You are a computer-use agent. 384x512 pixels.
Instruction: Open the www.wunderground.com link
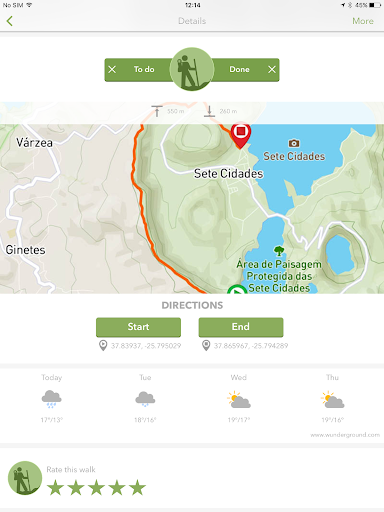point(345,435)
